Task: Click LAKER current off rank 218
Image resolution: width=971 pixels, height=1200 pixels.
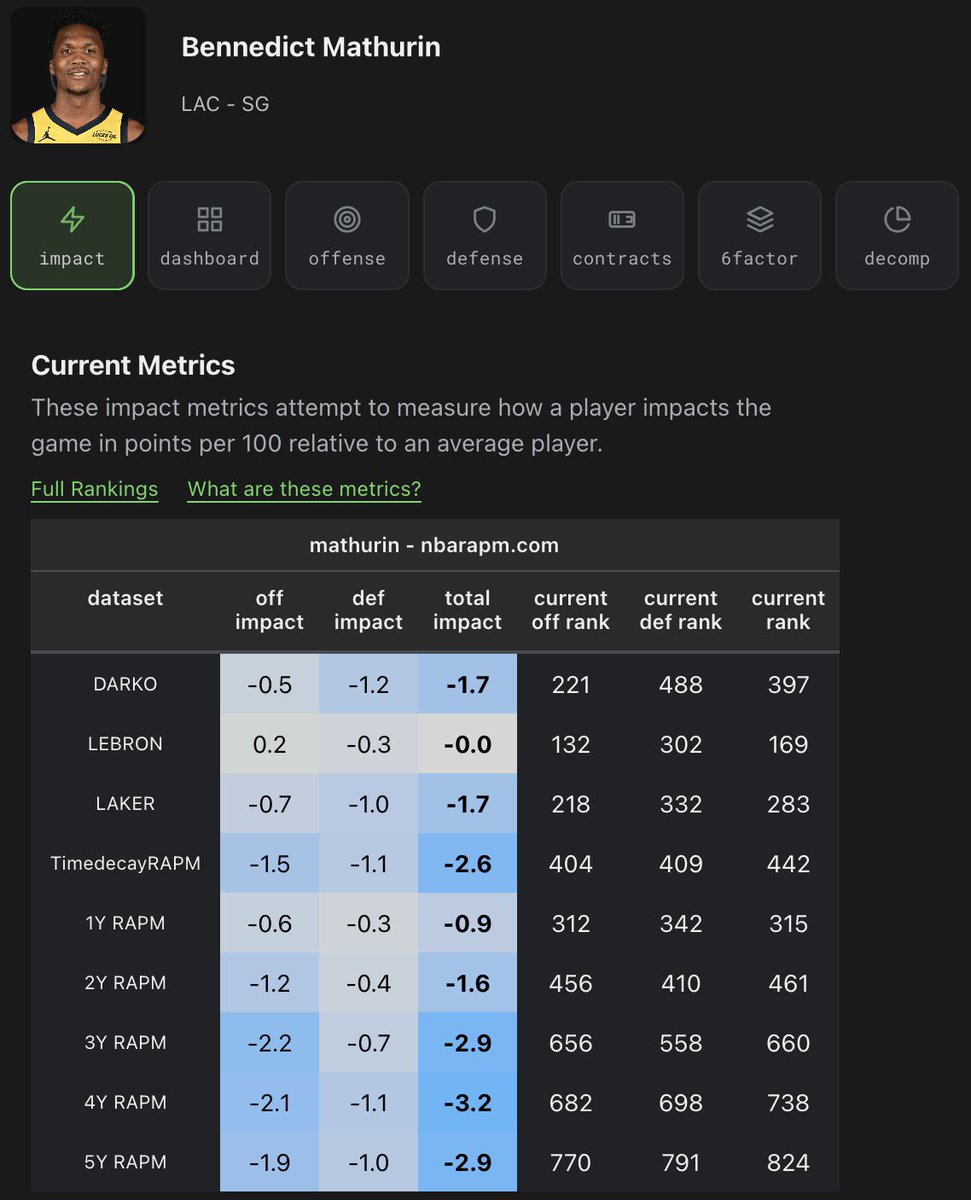Action: pyautogui.click(x=571, y=804)
